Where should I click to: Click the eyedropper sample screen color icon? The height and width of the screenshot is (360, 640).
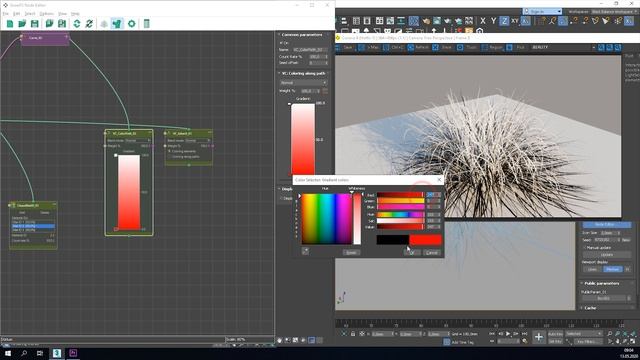pos(305,251)
